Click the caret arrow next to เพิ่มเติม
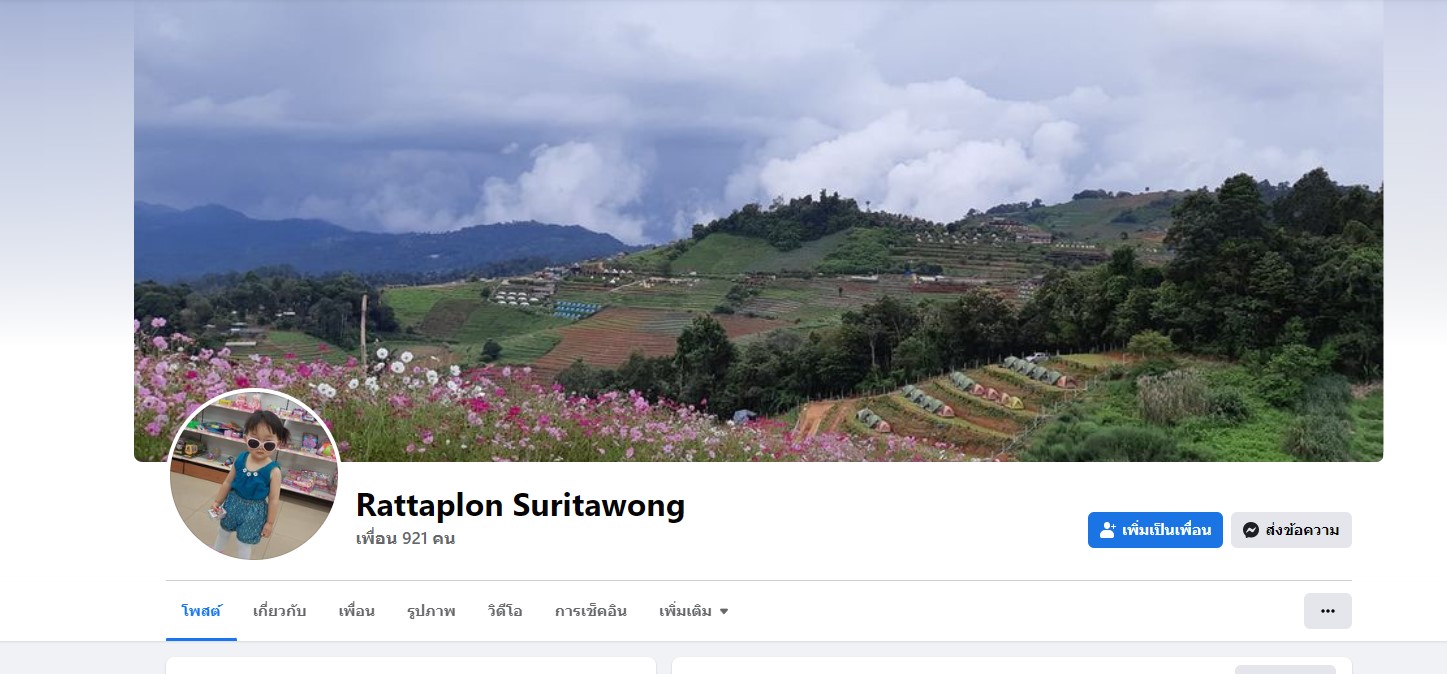Screen dimensions: 1447x674 click(x=724, y=611)
